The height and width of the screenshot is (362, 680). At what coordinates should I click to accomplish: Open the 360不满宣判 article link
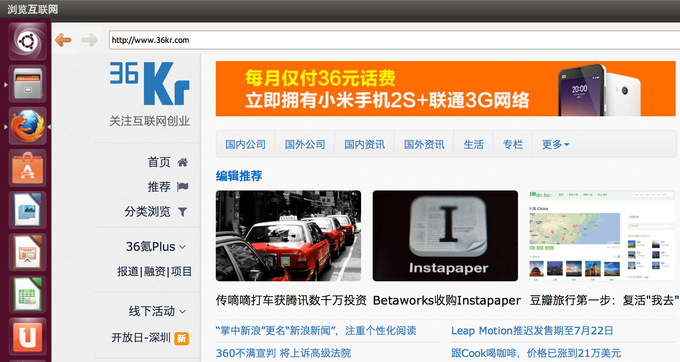(284, 353)
